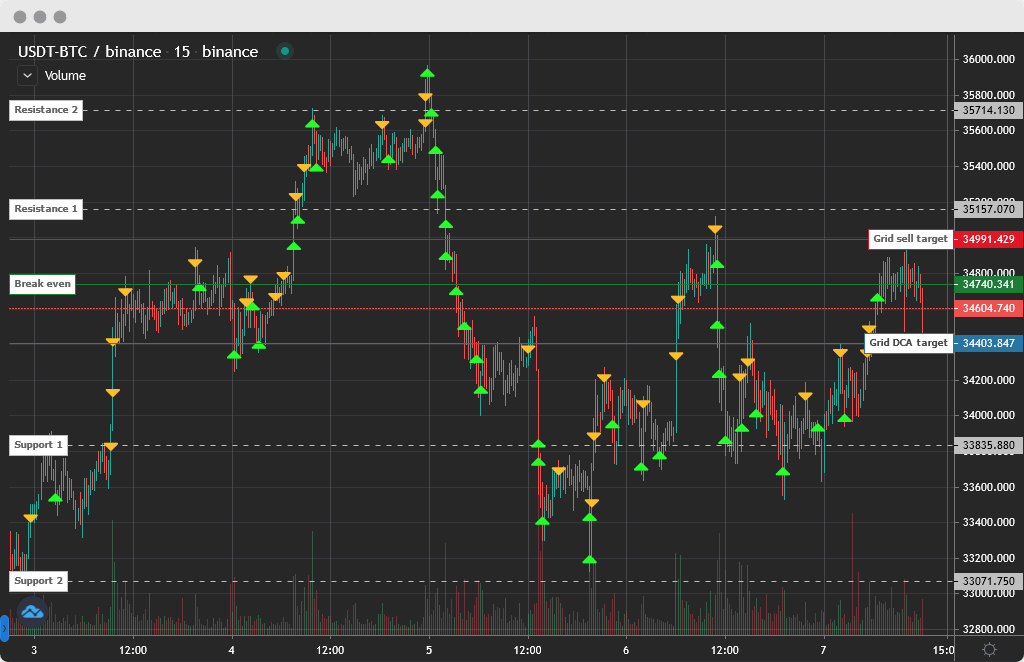Click date label 6 on time axis
The image size is (1024, 662).
[x=626, y=650]
